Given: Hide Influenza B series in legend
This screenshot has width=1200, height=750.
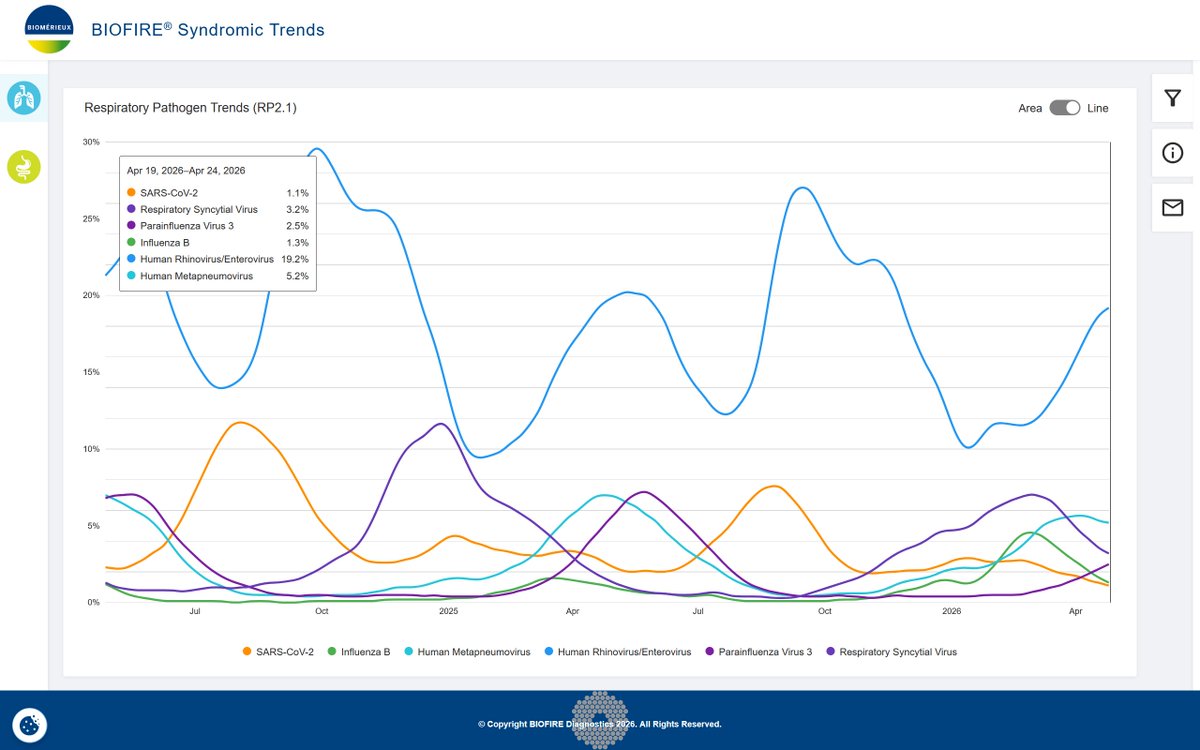Looking at the screenshot, I should coord(358,652).
